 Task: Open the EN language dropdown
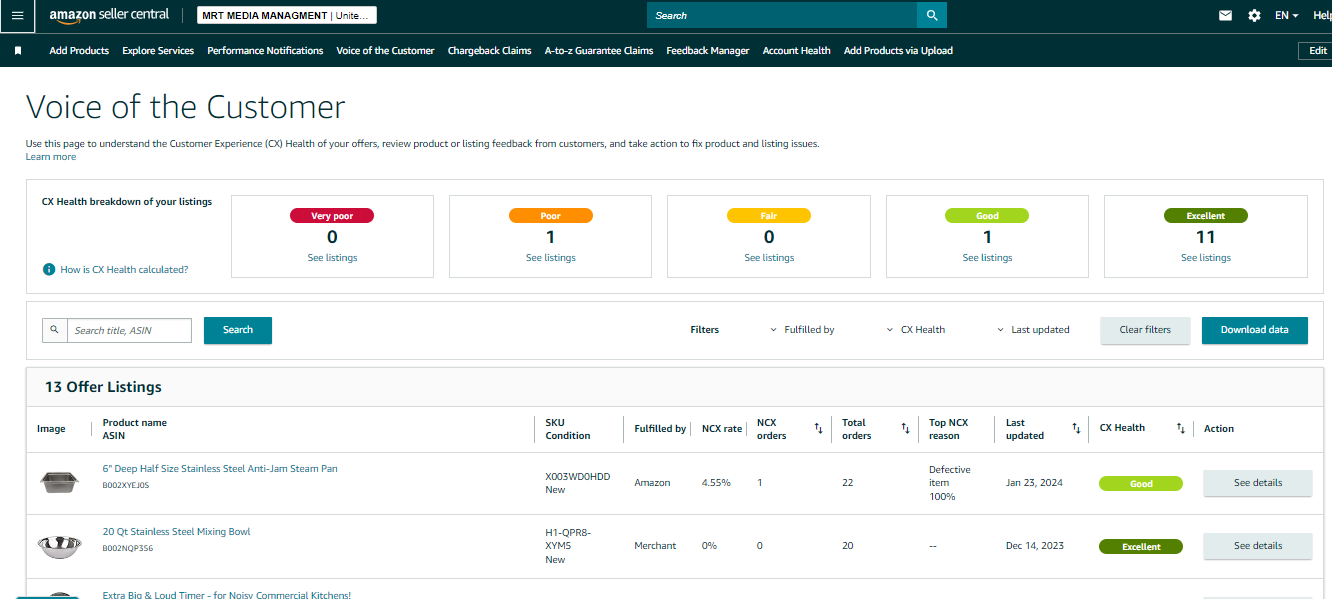coord(1286,16)
